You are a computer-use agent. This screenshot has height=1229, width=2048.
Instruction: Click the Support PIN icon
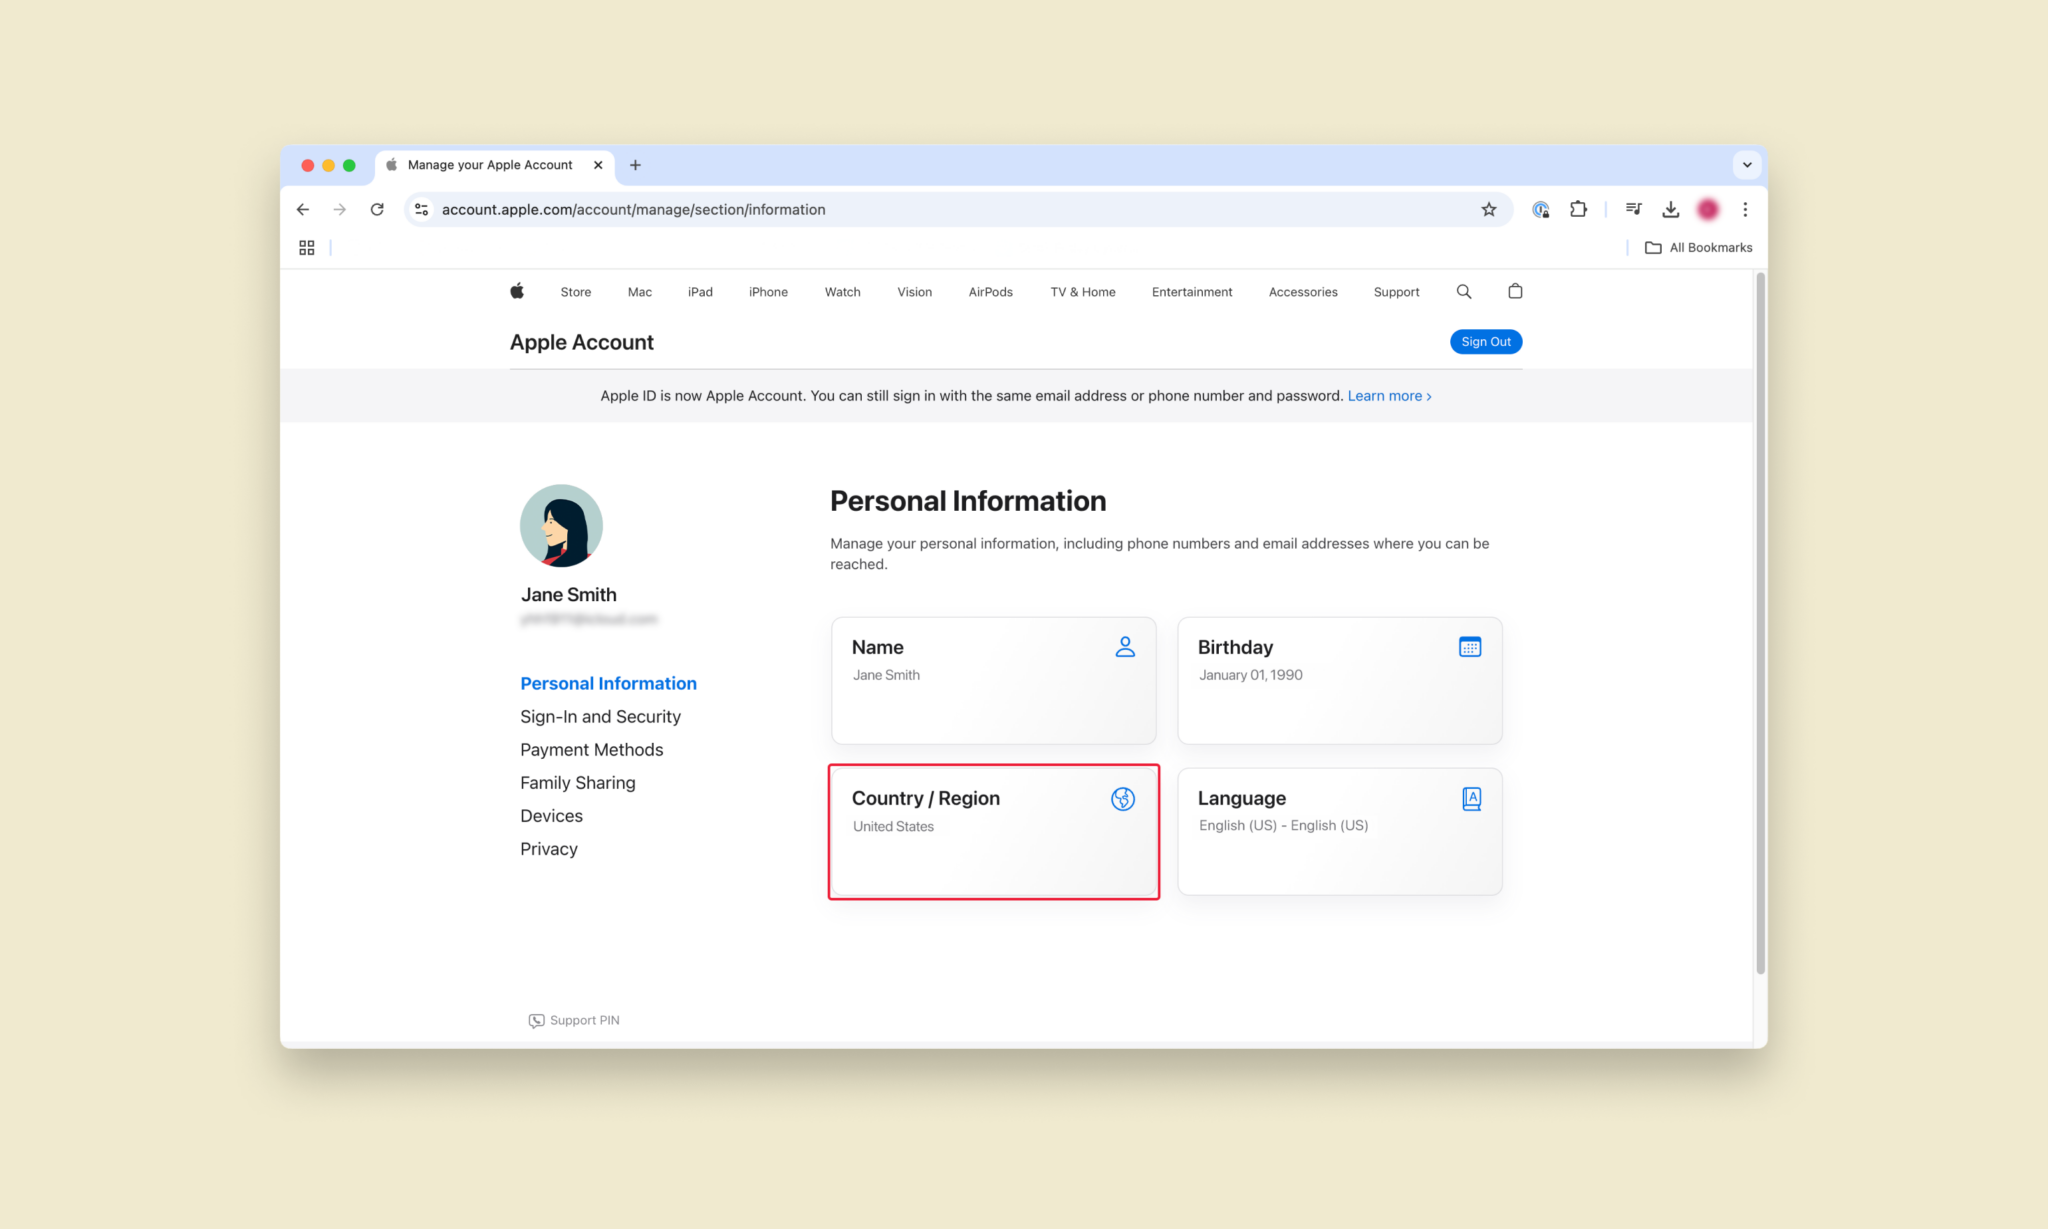pyautogui.click(x=534, y=1020)
